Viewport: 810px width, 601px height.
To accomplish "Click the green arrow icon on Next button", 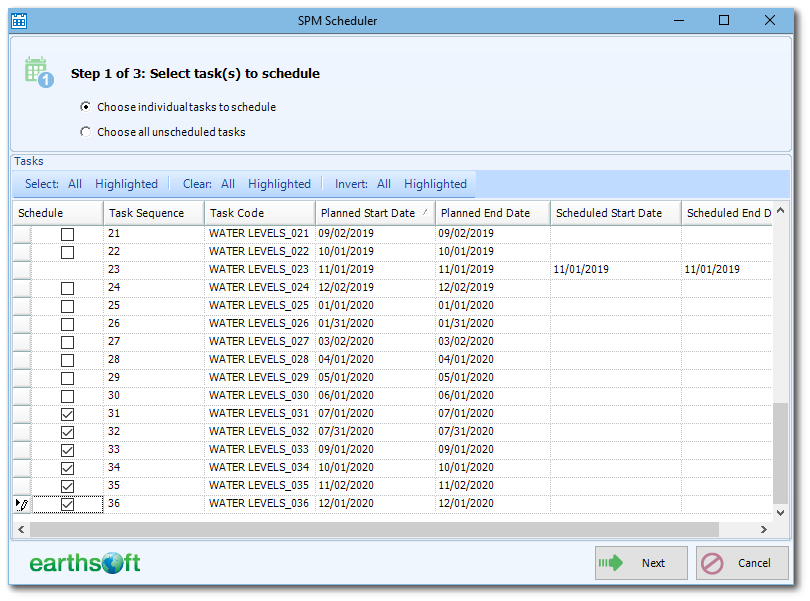I will tap(611, 563).
